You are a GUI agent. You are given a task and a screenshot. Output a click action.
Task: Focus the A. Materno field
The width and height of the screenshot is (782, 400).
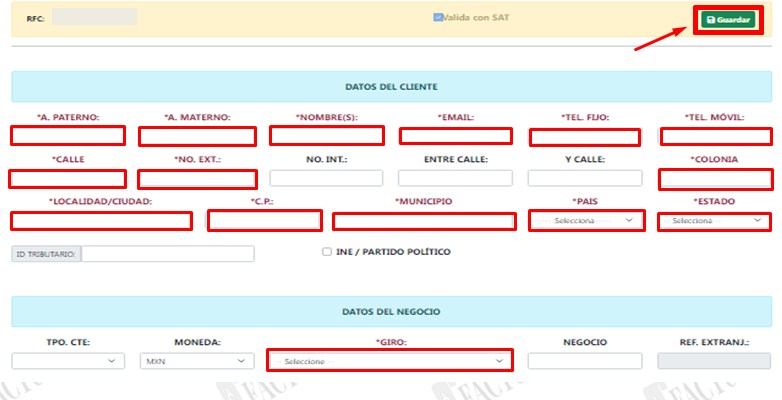pyautogui.click(x=197, y=136)
